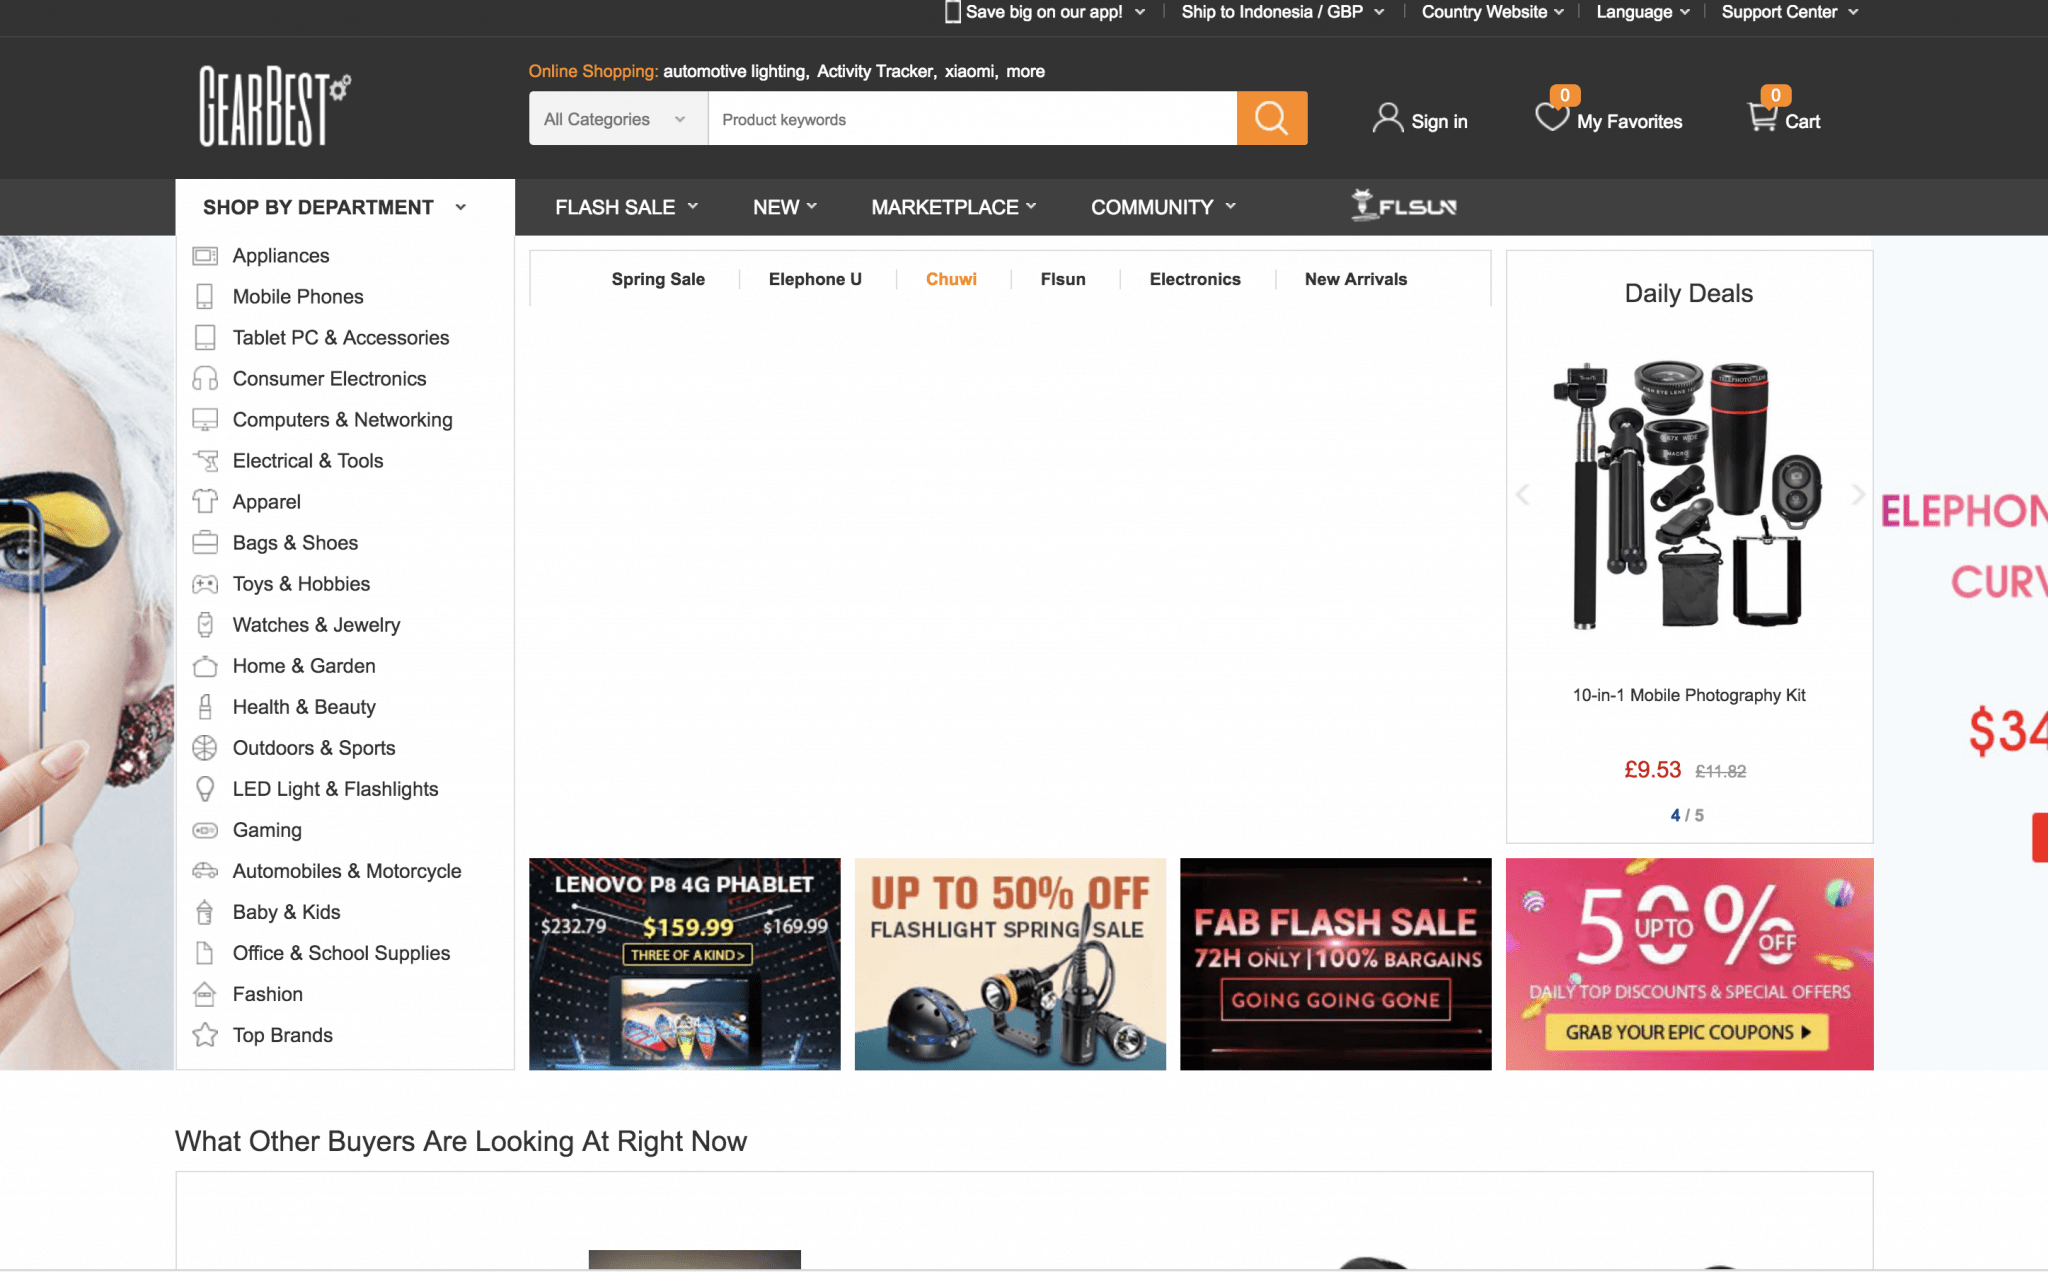2048x1272 pixels.
Task: Click the Tablet PC & Accessories icon
Action: click(205, 338)
